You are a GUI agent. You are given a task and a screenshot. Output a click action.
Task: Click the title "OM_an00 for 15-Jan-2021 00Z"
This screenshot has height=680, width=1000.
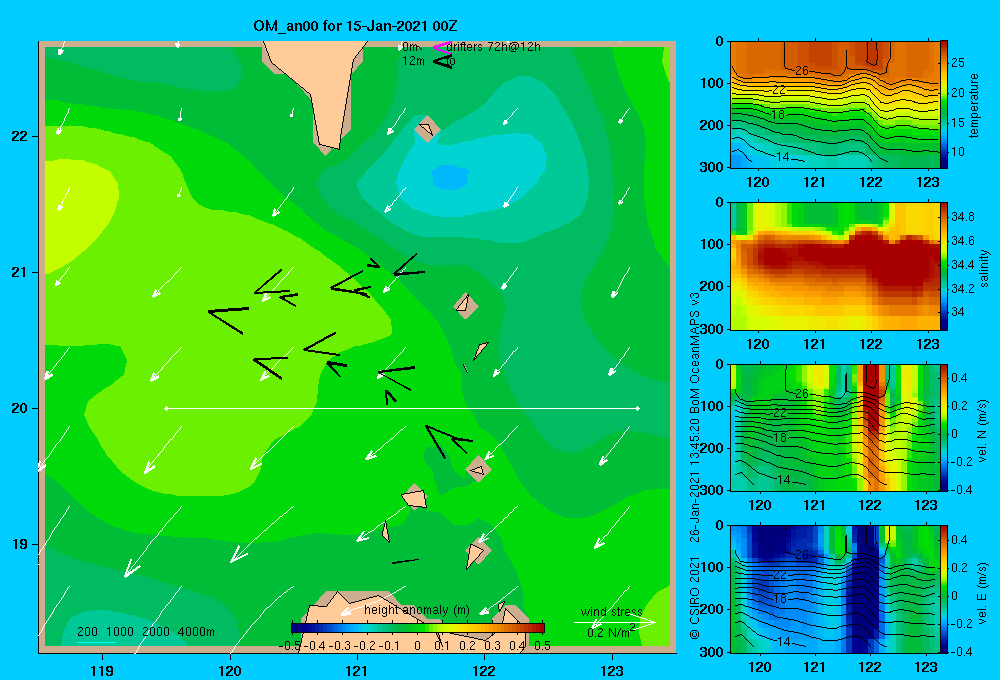(355, 26)
